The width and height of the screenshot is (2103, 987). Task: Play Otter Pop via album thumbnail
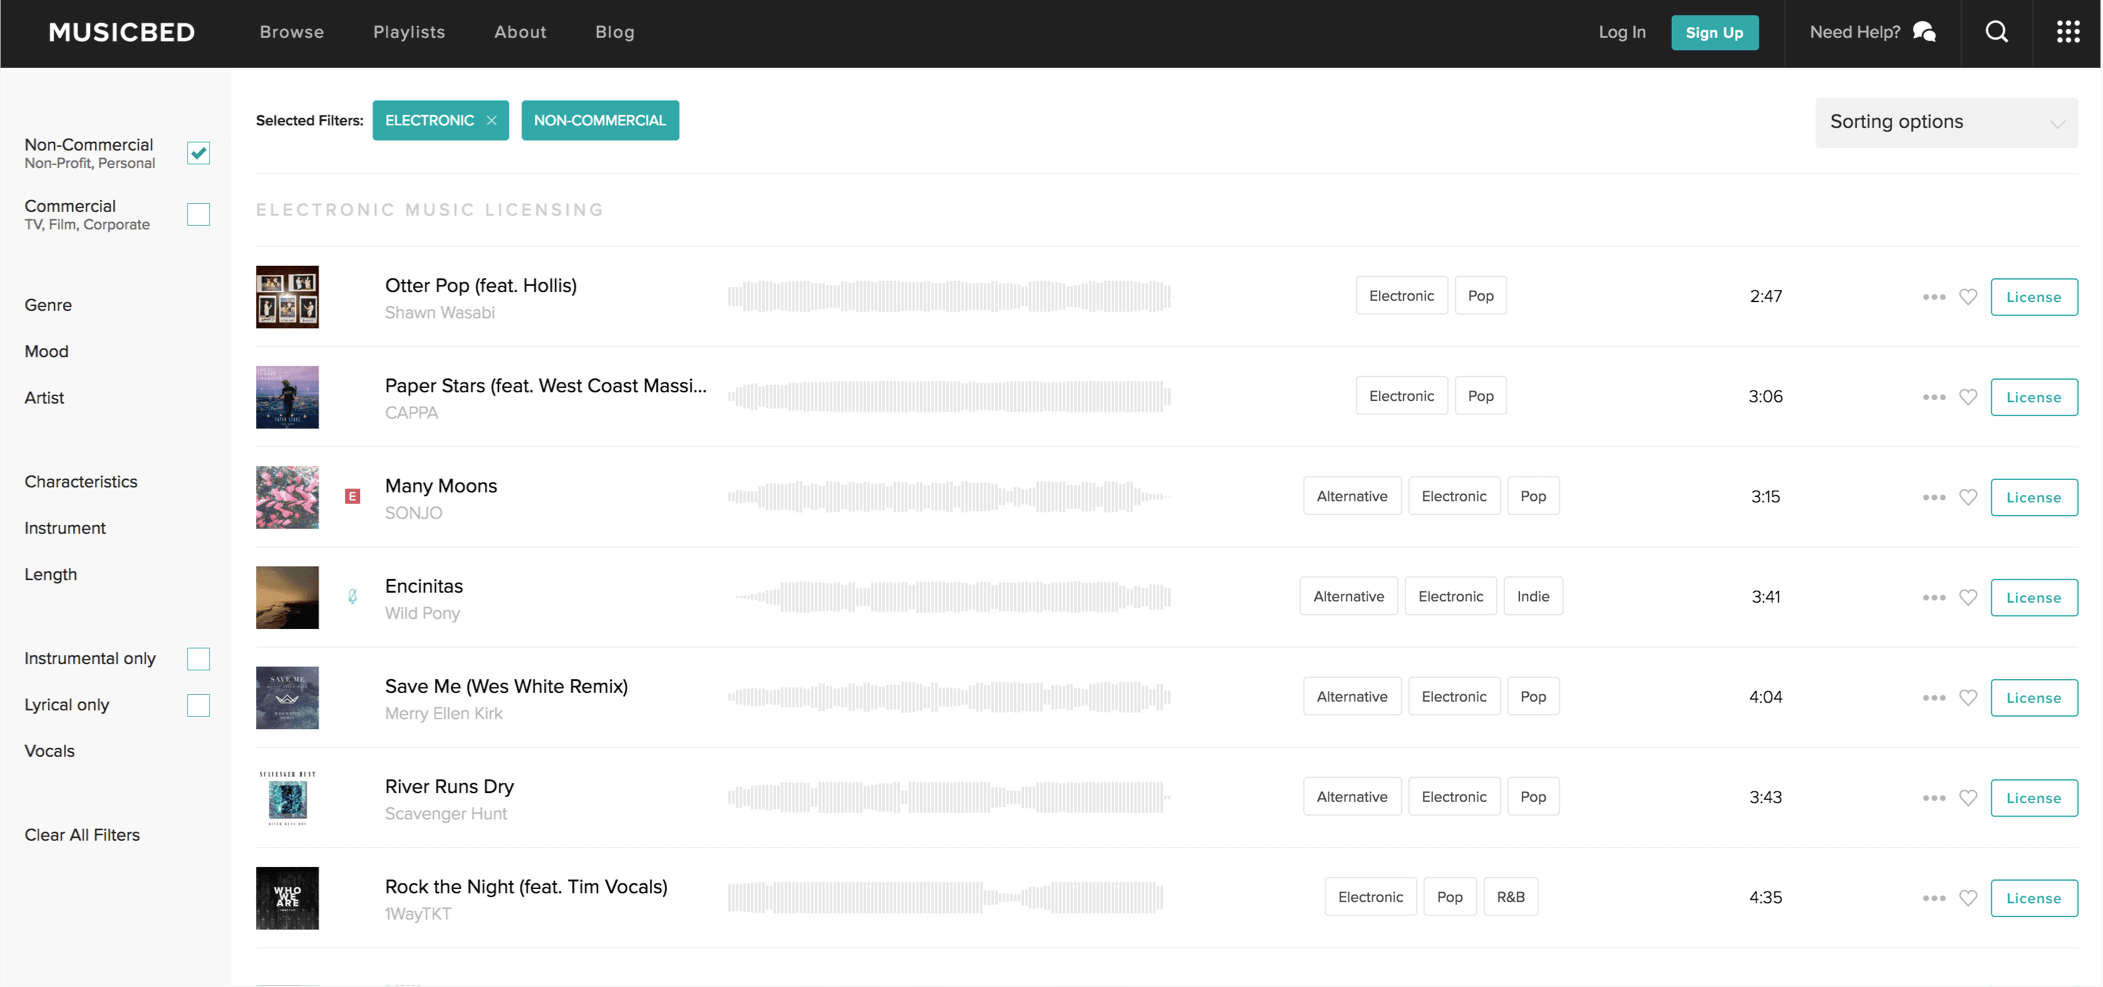pos(287,297)
